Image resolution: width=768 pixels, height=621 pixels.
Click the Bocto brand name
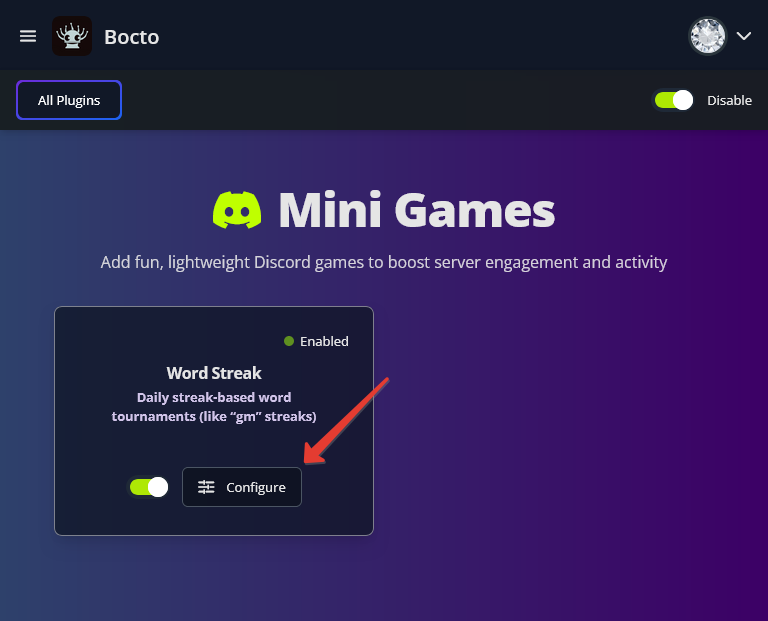[x=132, y=37]
